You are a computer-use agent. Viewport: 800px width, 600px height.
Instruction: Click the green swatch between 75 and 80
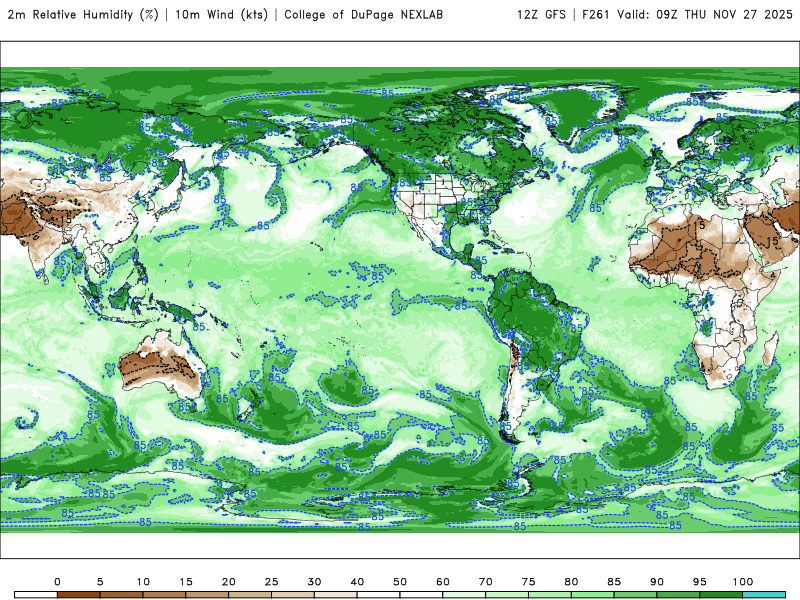click(x=550, y=595)
